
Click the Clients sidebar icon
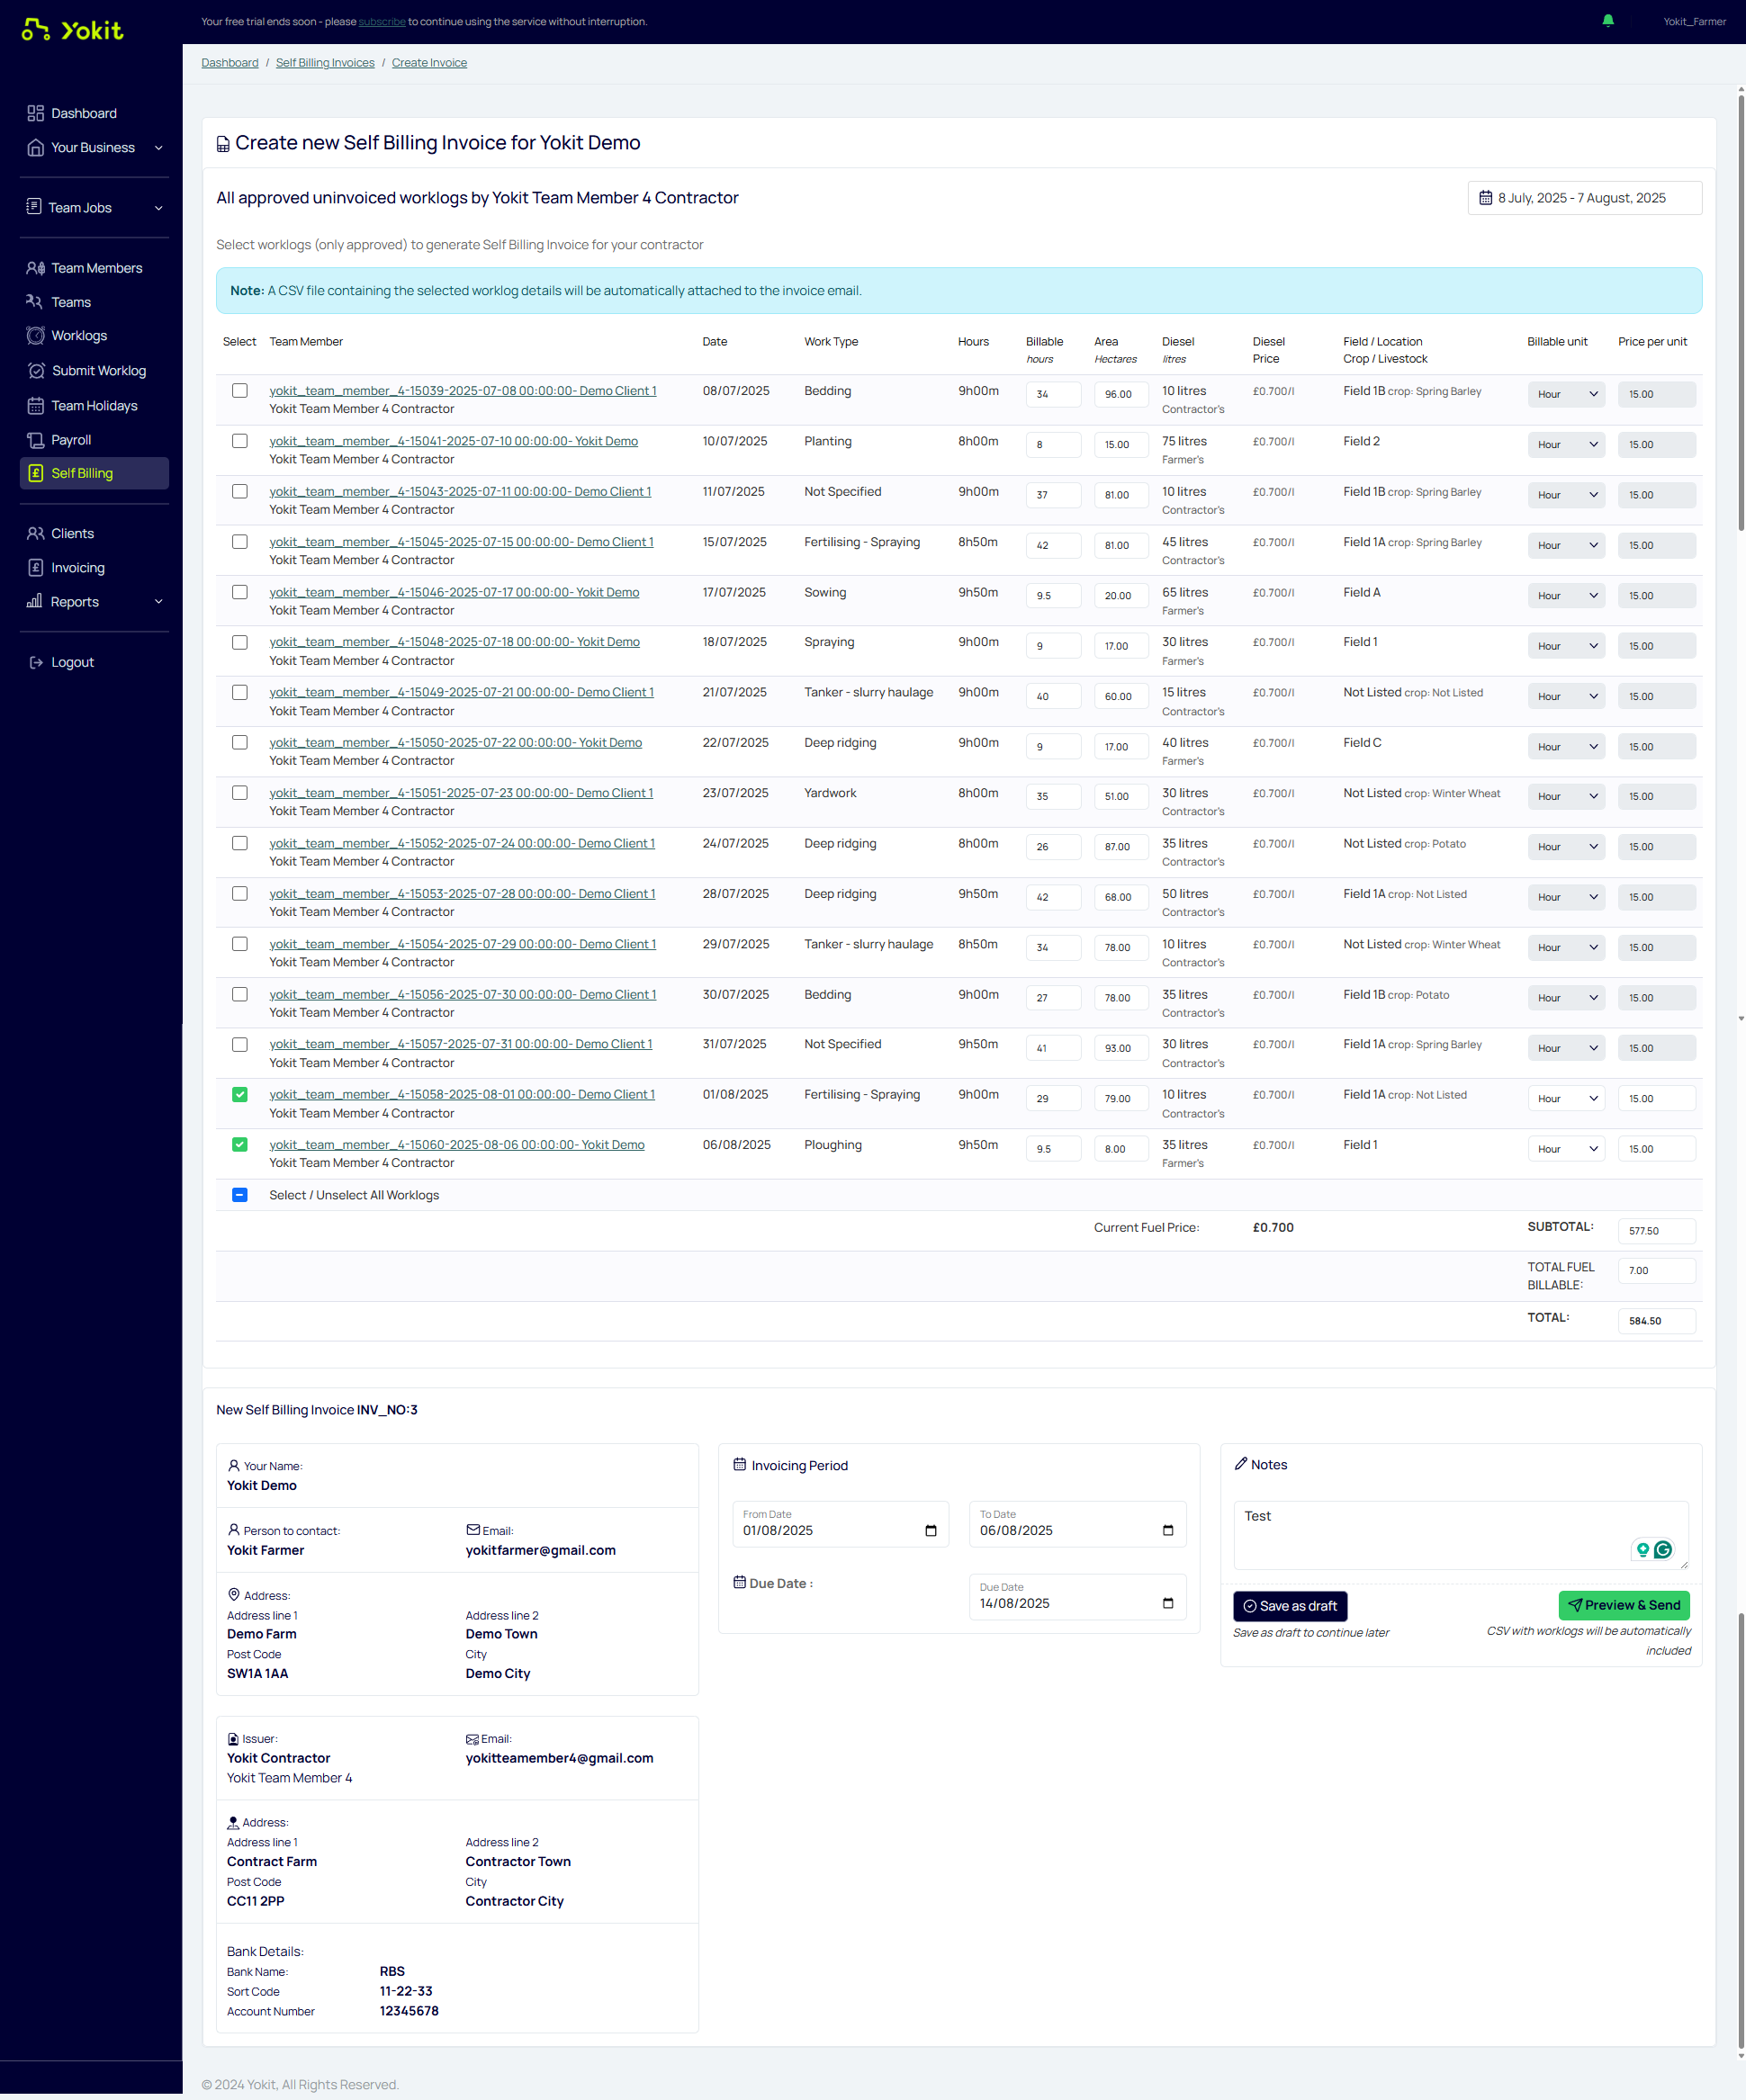click(36, 534)
